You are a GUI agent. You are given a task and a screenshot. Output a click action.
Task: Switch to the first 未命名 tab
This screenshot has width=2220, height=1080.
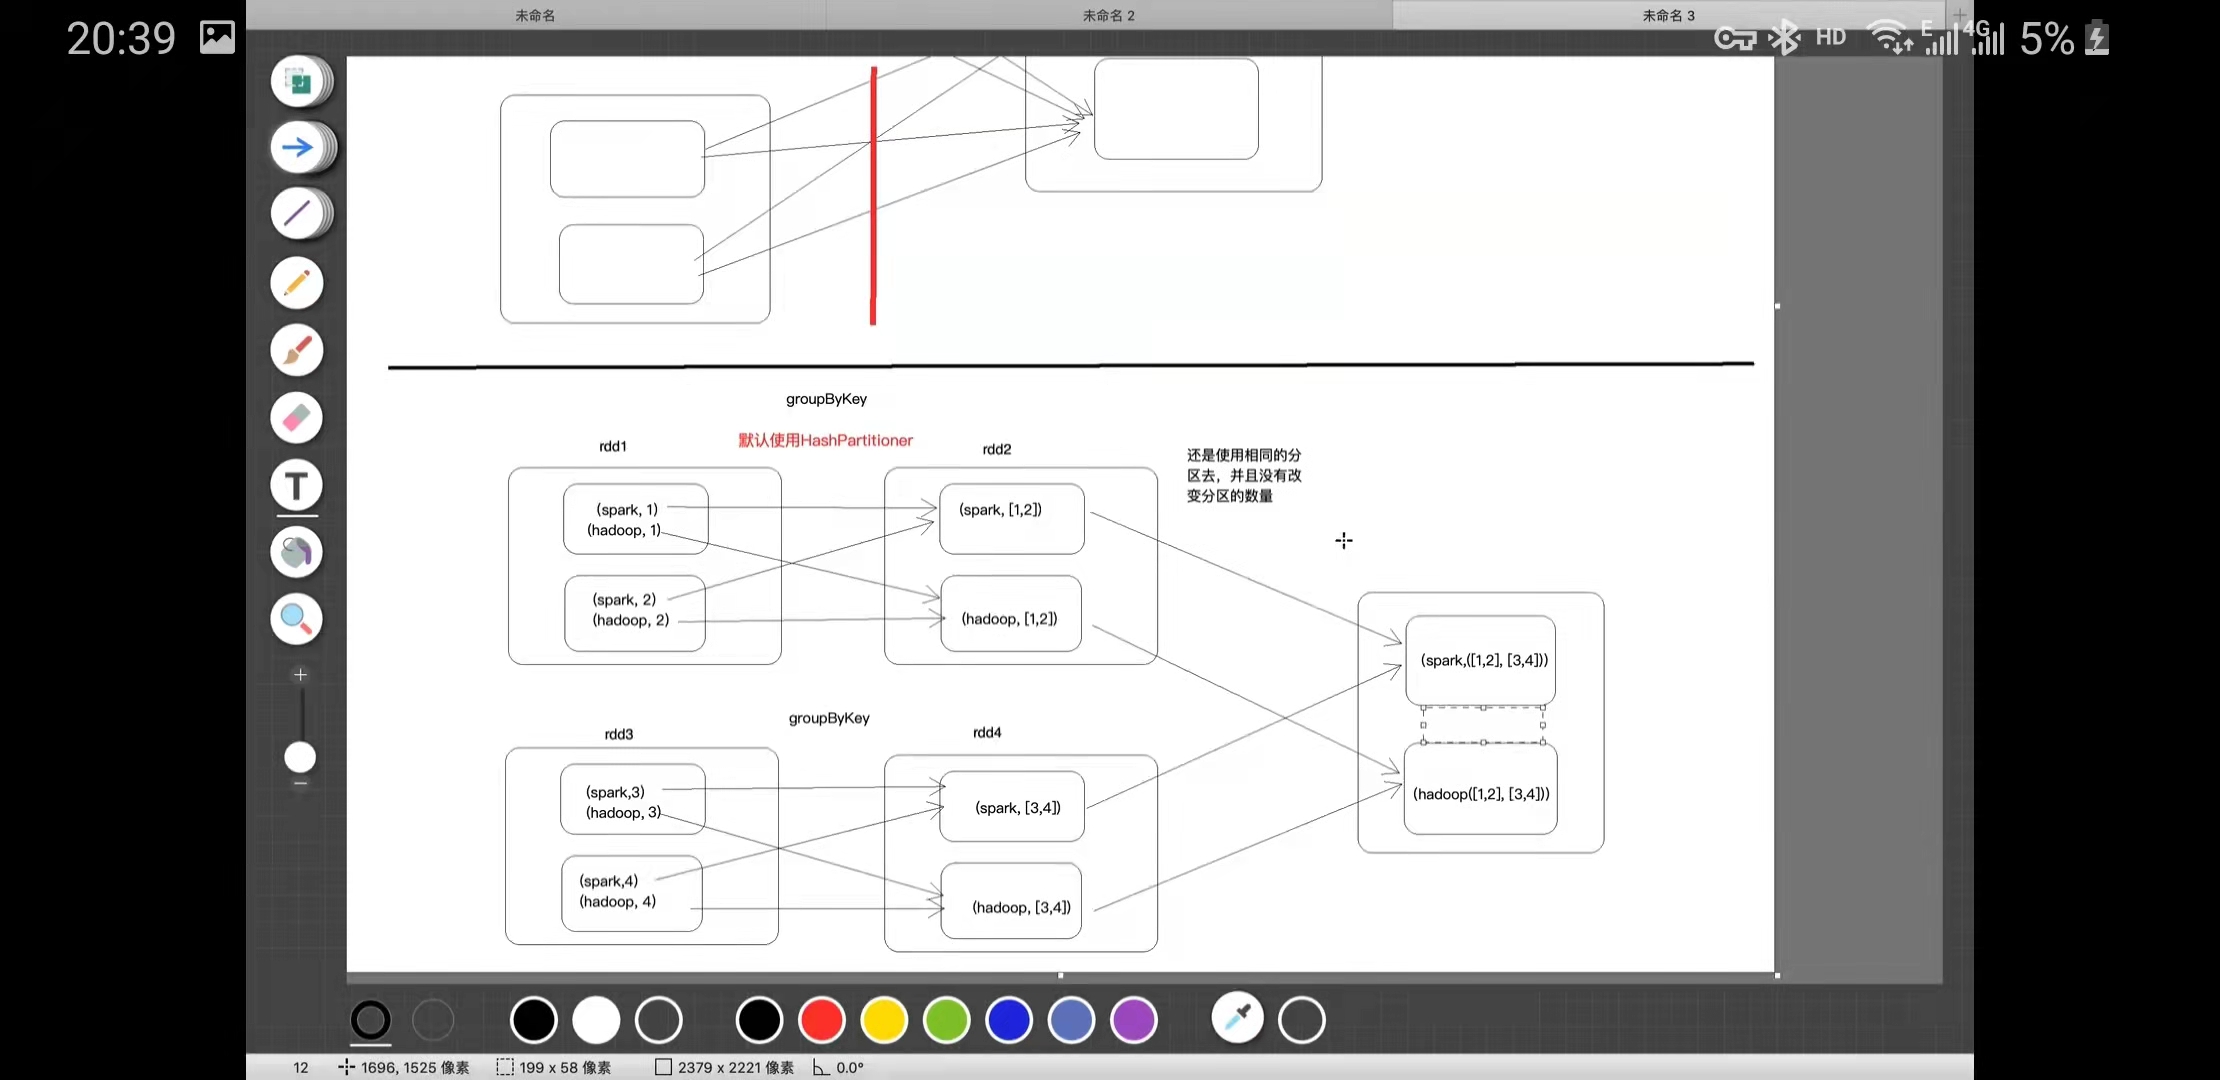pyautogui.click(x=535, y=15)
